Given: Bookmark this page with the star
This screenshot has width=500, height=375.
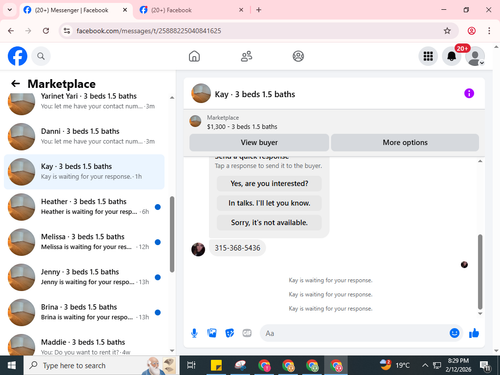Looking at the screenshot, I should pos(447,31).
